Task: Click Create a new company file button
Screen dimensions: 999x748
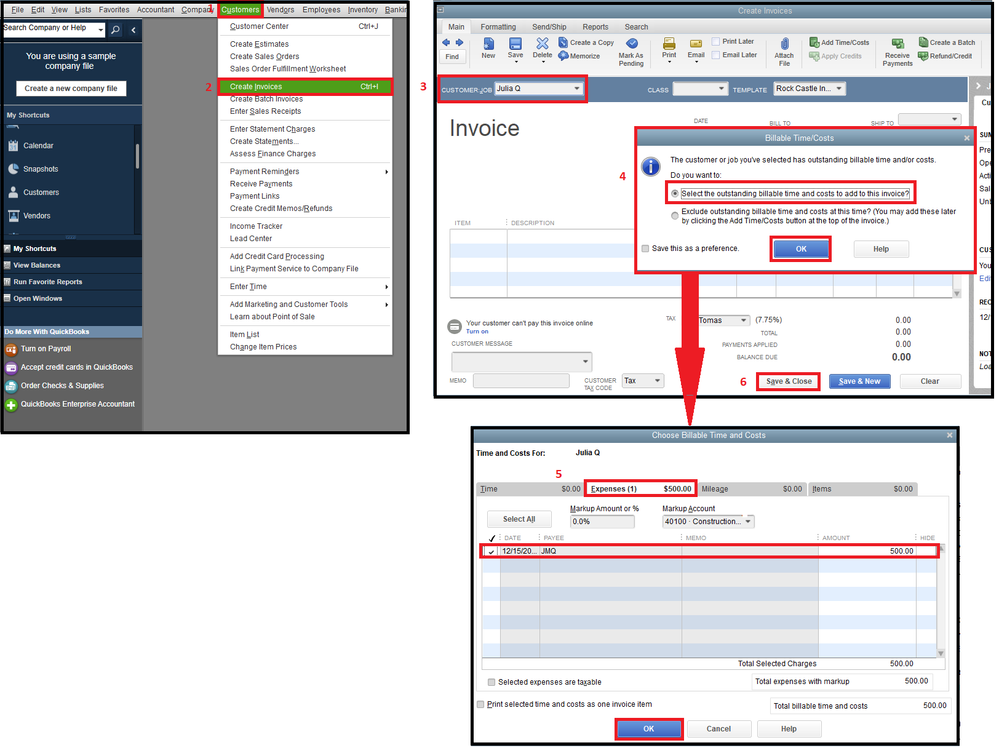Action: pos(71,89)
